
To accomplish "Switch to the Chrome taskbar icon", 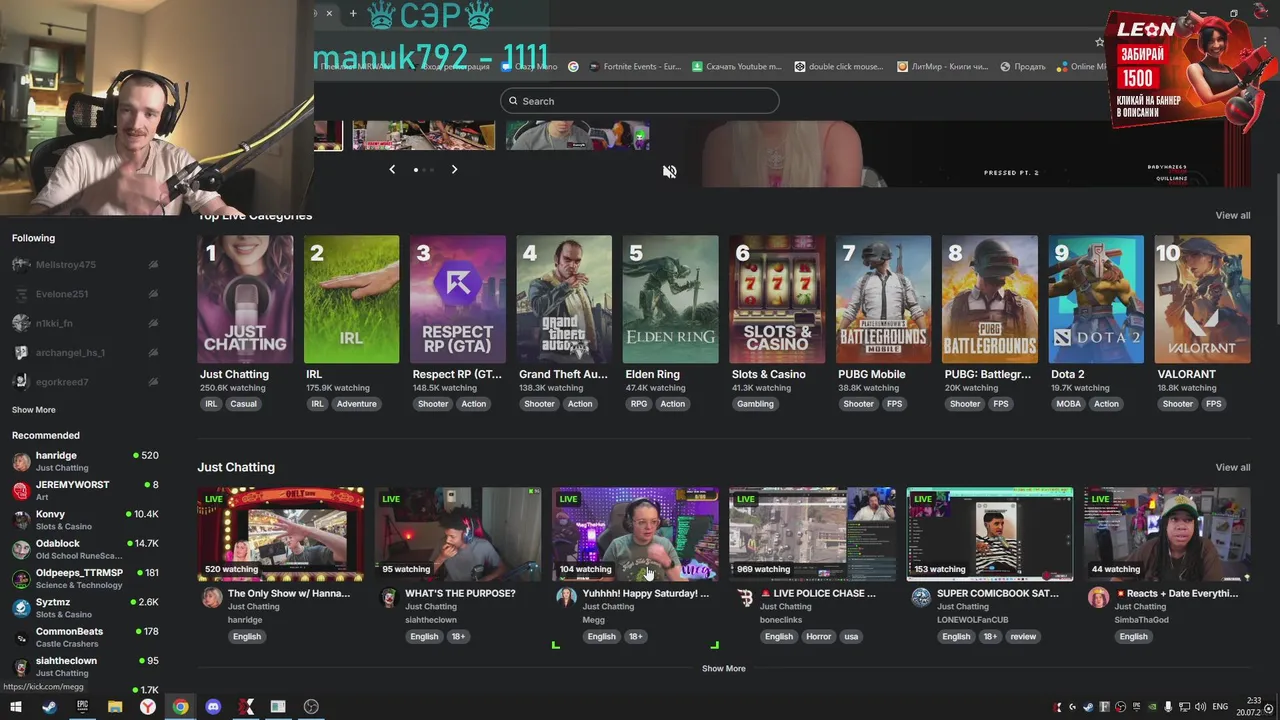I will 180,707.
